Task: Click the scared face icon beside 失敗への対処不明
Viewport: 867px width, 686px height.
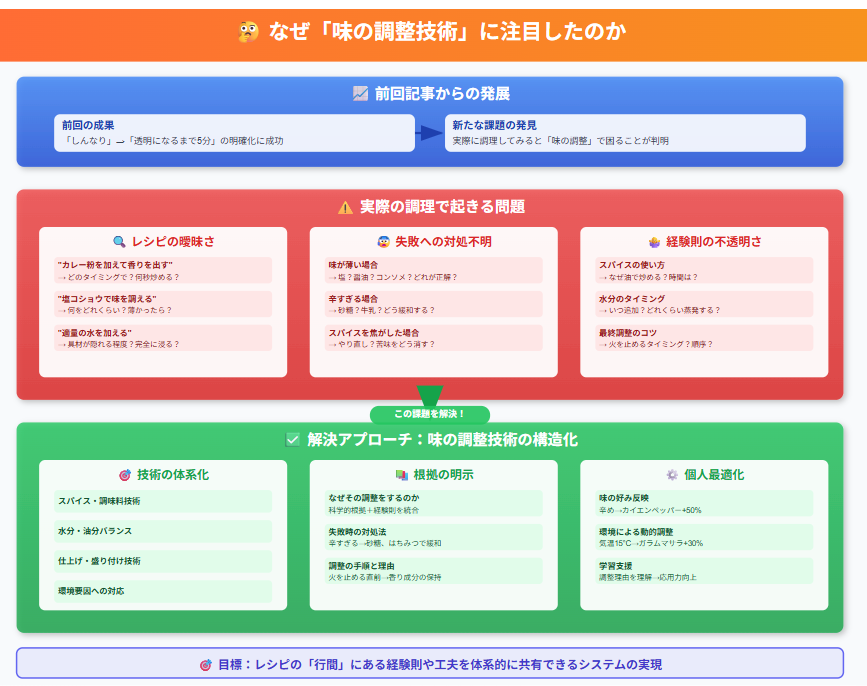Action: pyautogui.click(x=384, y=242)
